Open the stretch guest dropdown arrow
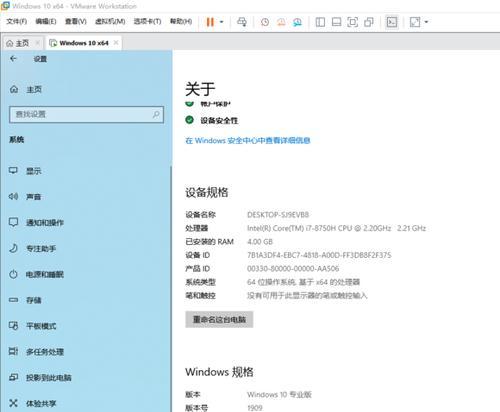500x412 pixels. [x=426, y=22]
